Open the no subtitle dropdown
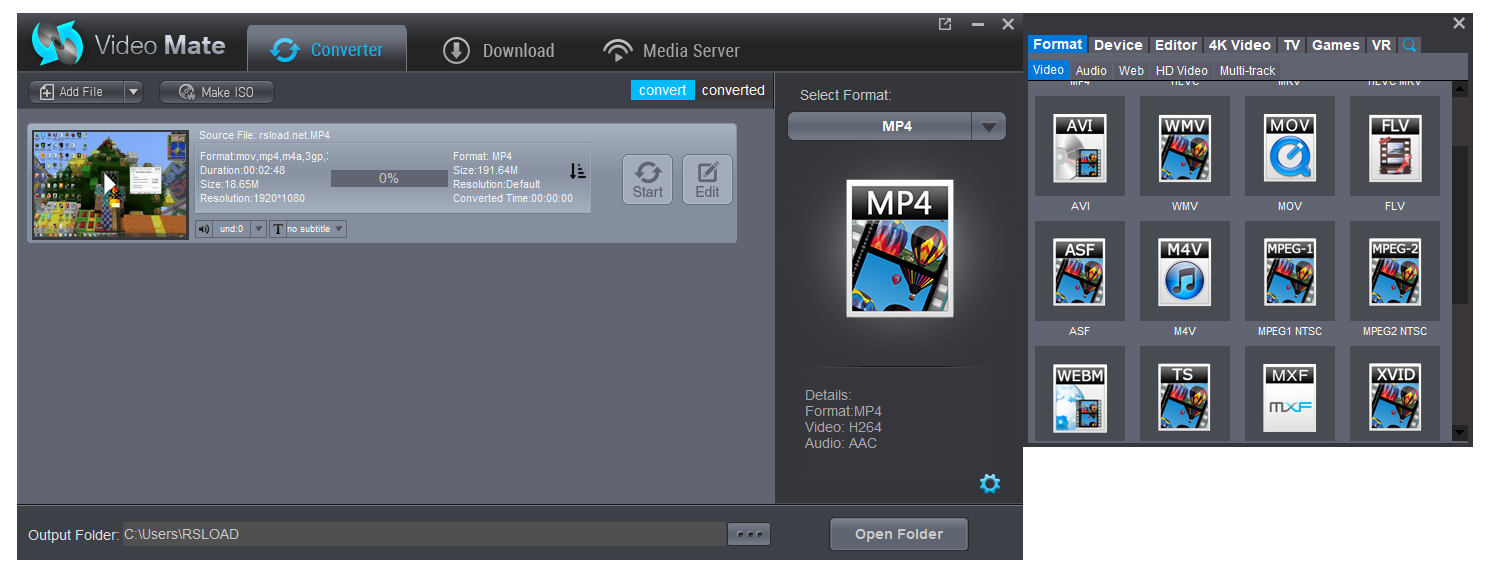 [x=338, y=229]
